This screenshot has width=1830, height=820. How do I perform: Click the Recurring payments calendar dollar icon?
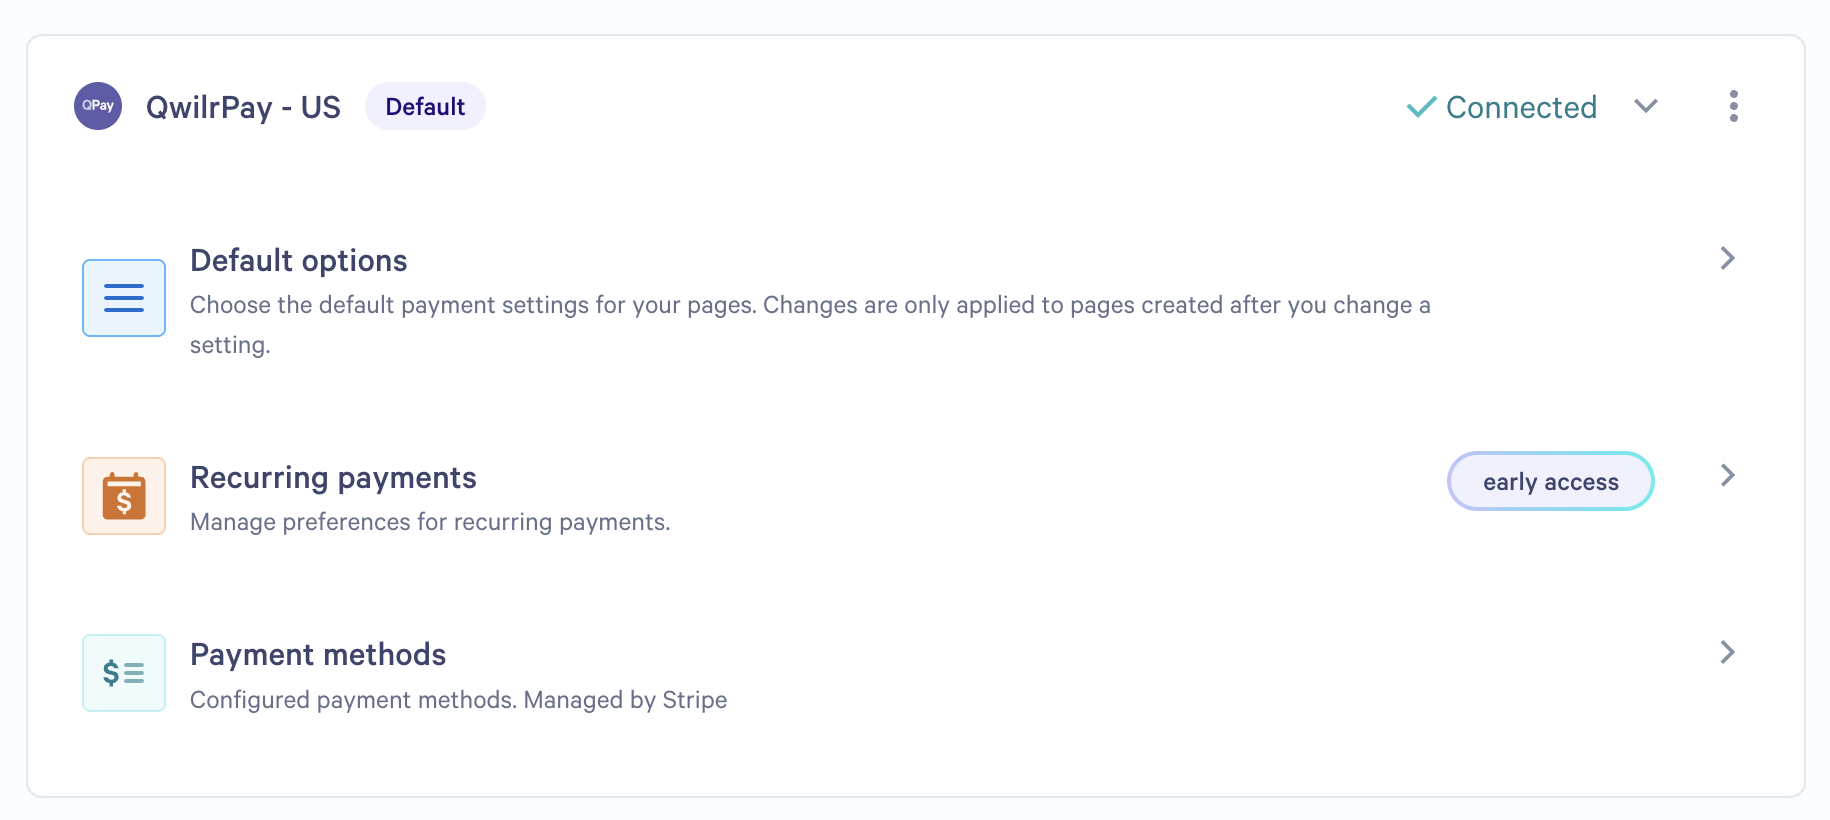pyautogui.click(x=124, y=496)
